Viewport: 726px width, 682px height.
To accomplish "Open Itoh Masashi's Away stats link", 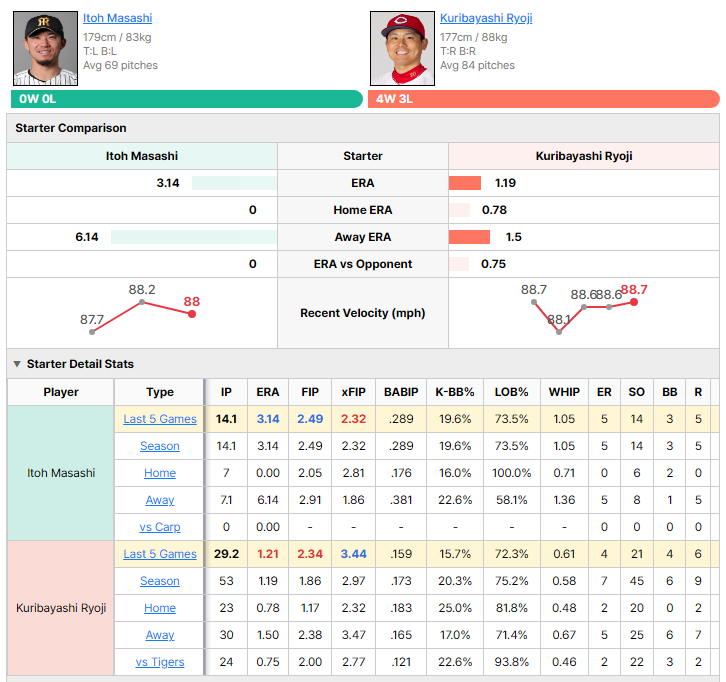I will coord(160,500).
